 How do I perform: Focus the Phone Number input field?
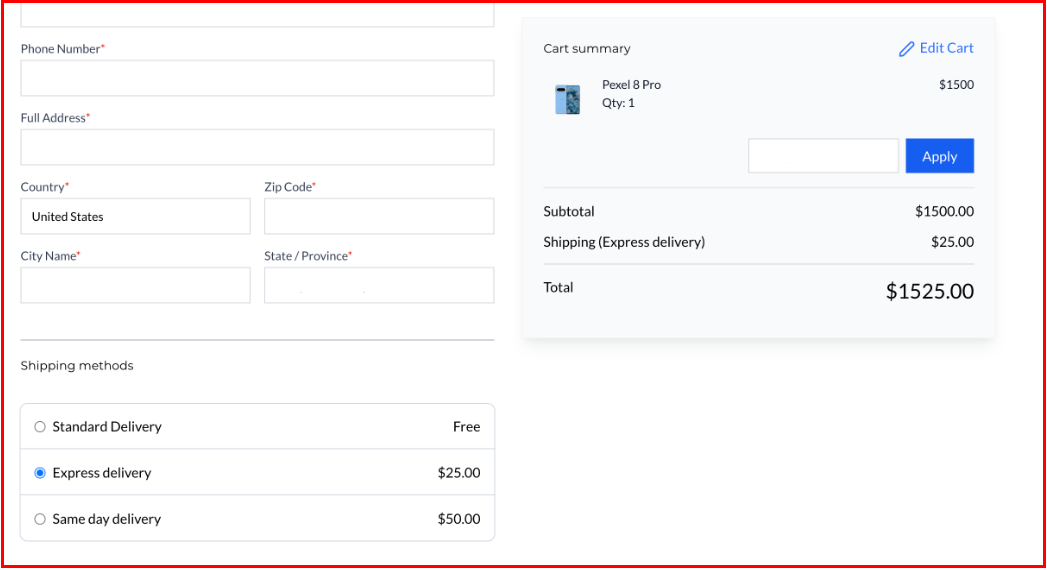coord(257,78)
